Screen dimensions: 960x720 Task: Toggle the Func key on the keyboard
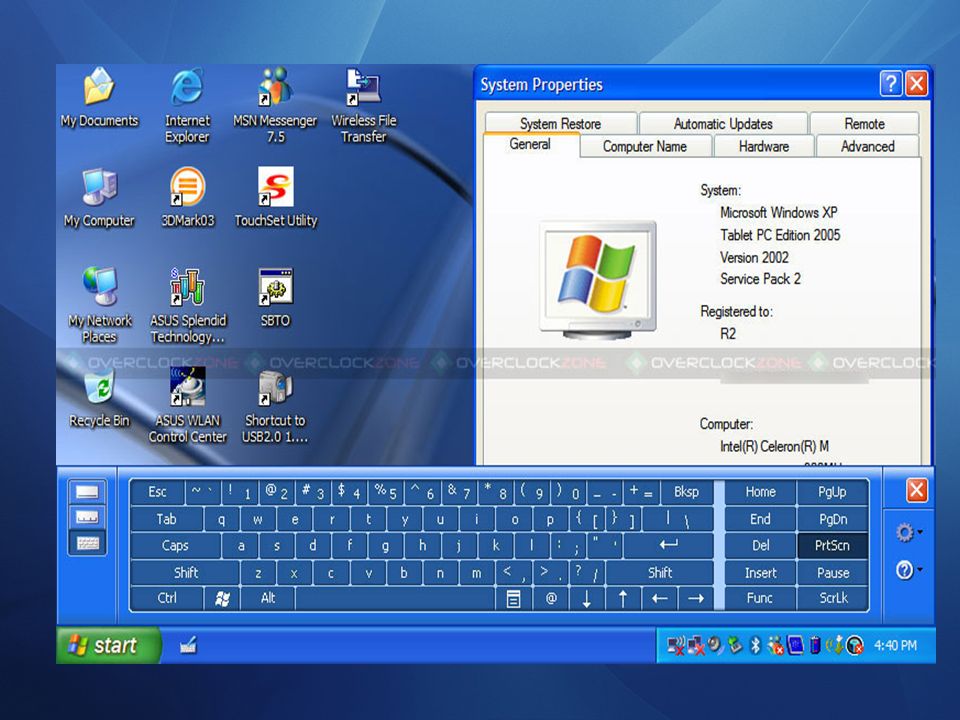[x=760, y=598]
